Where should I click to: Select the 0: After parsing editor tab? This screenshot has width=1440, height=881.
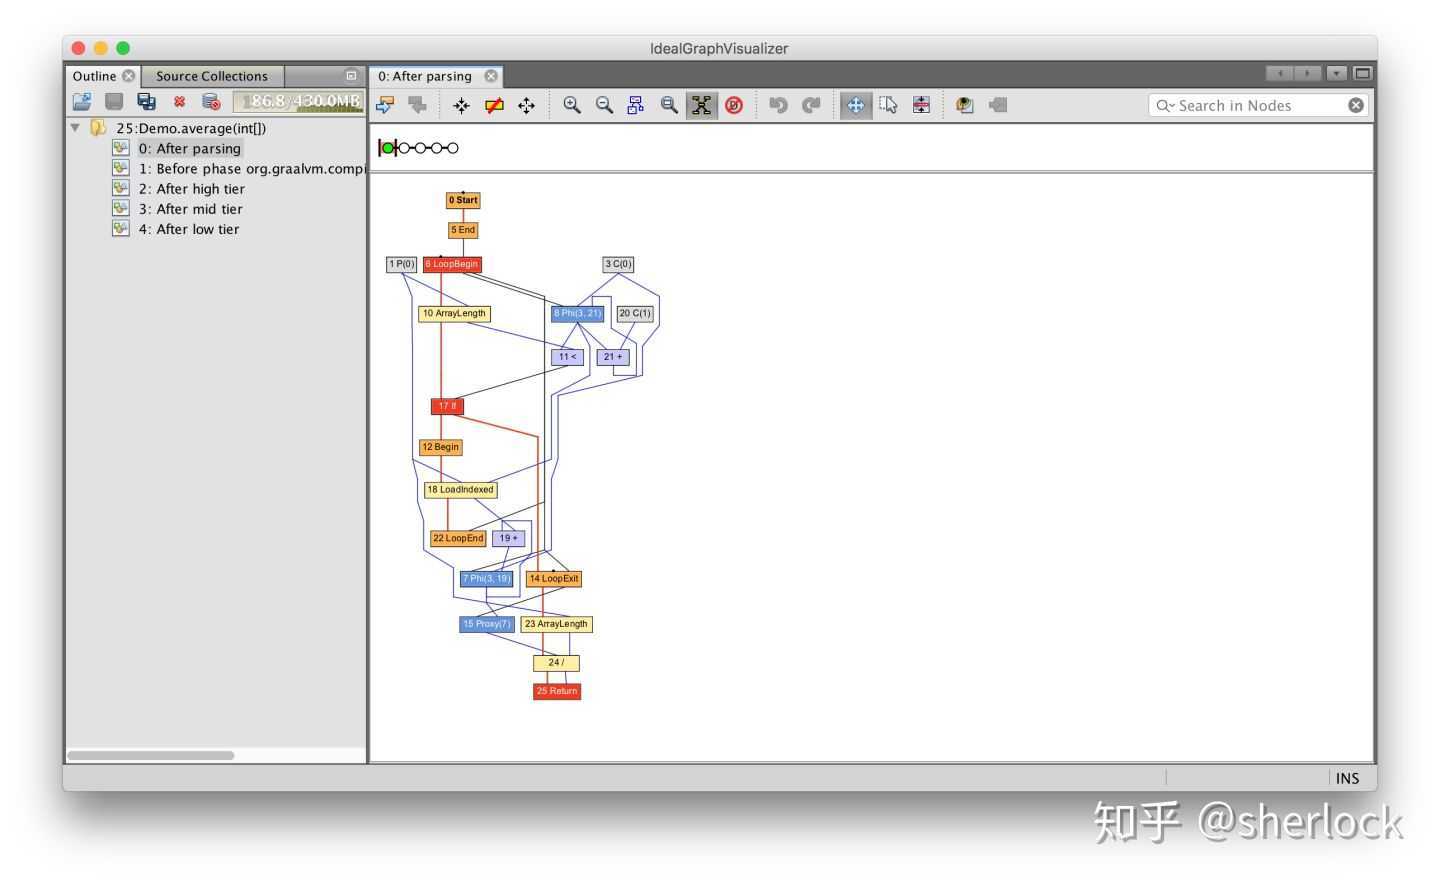(x=425, y=76)
